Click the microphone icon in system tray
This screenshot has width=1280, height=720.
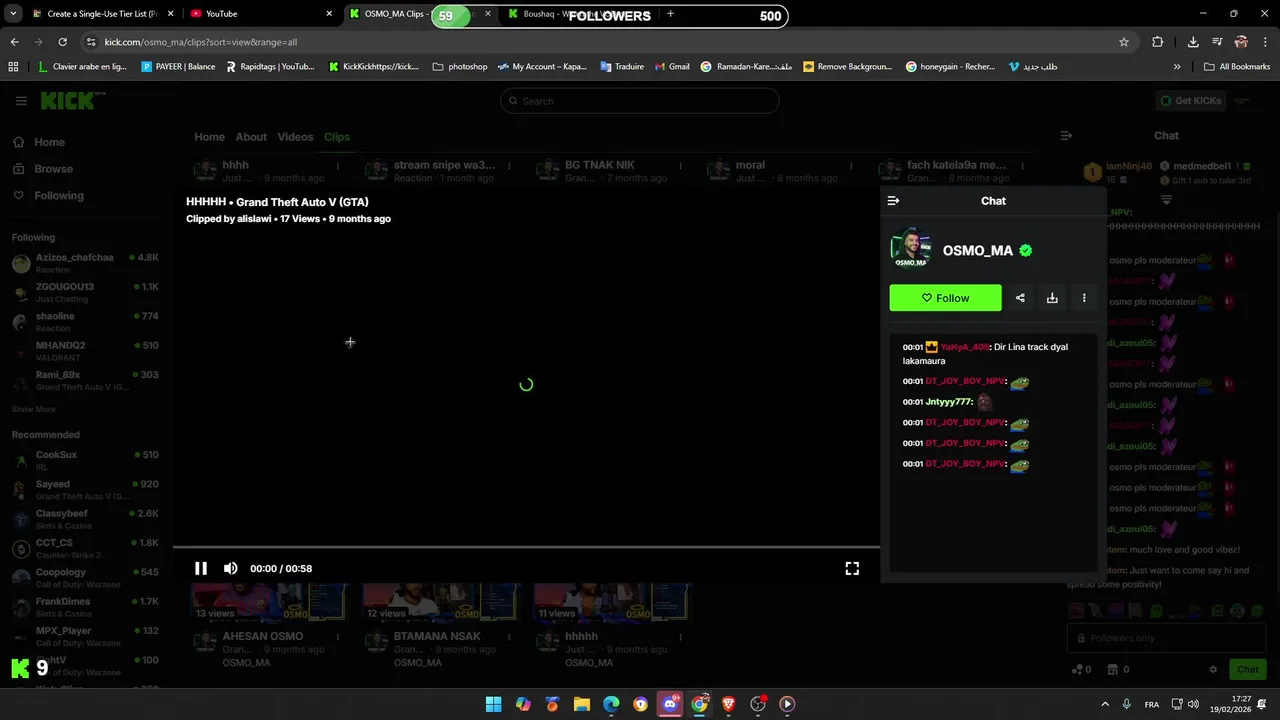1127,704
